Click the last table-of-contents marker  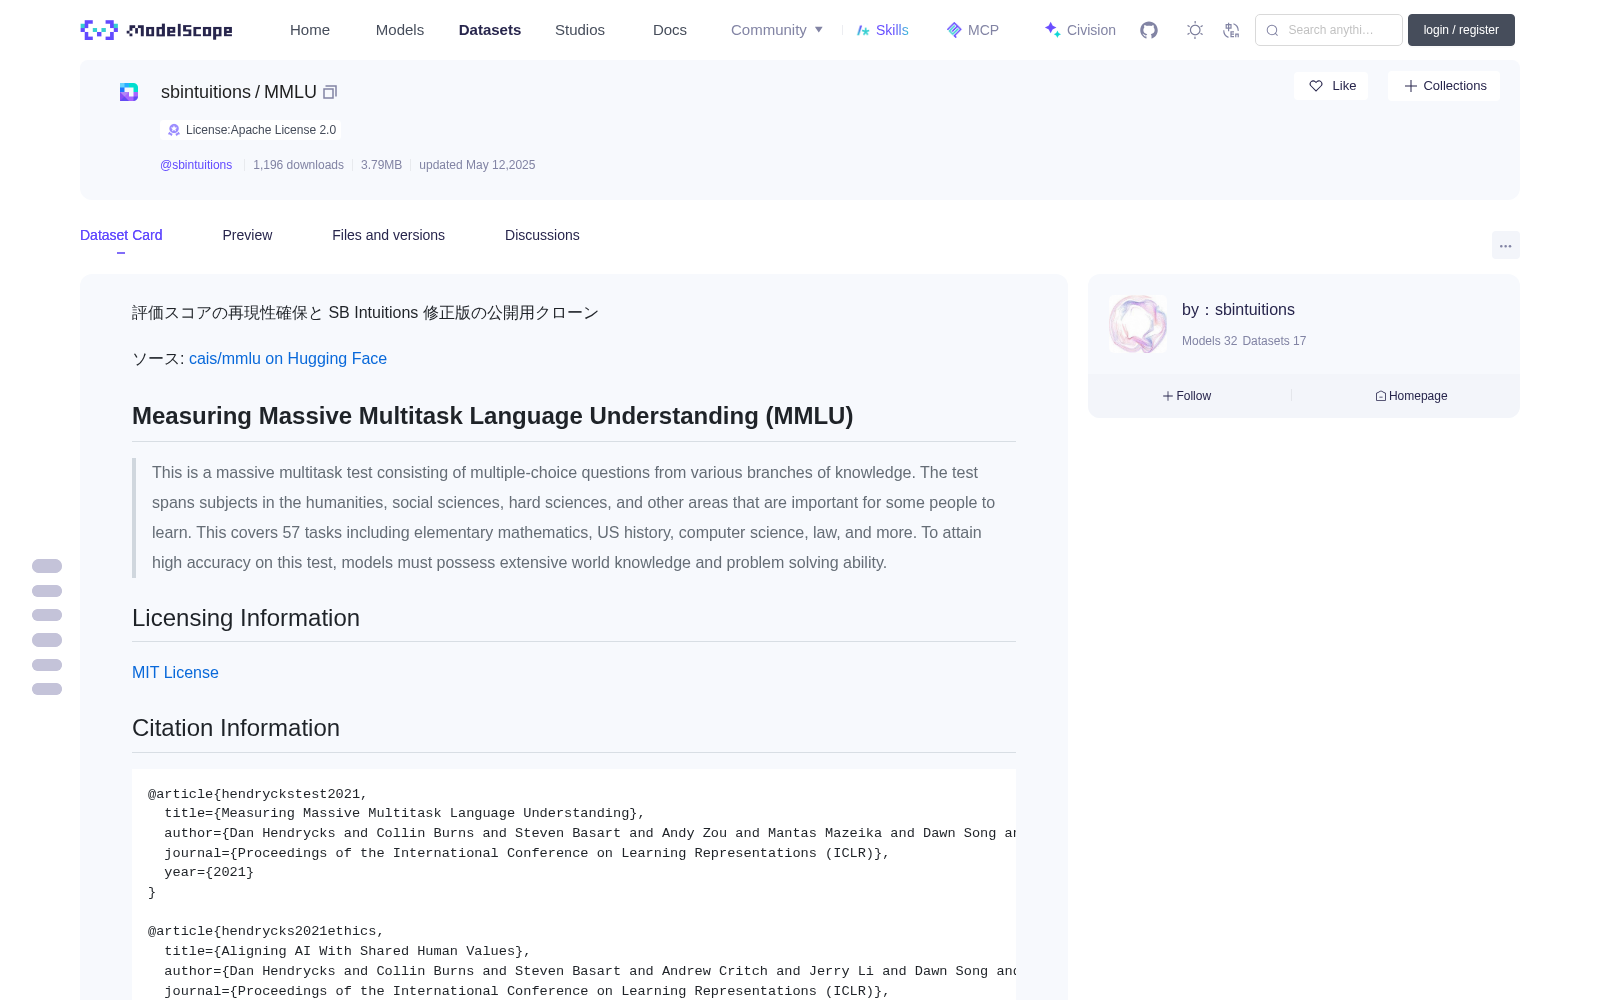47,689
